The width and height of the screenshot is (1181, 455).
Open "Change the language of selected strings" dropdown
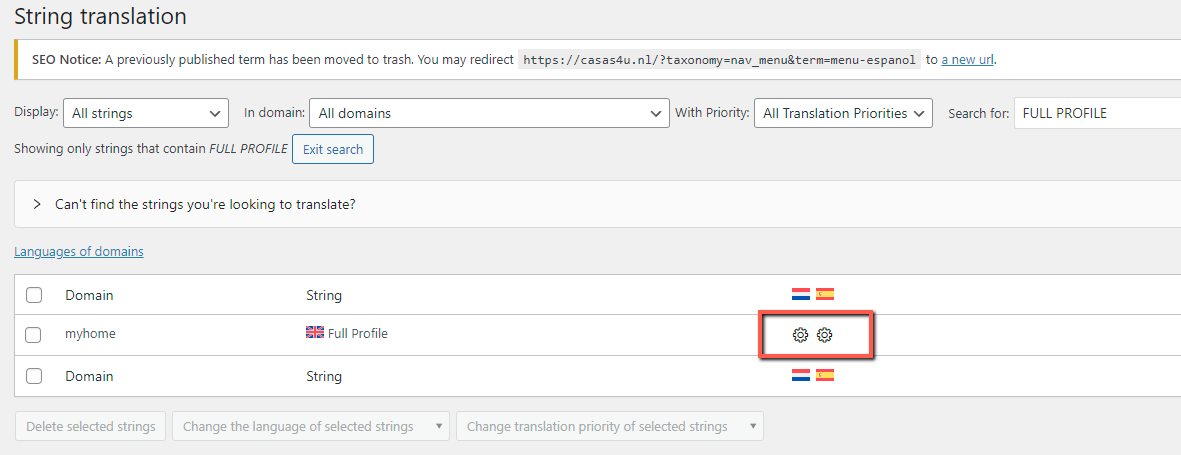[311, 426]
